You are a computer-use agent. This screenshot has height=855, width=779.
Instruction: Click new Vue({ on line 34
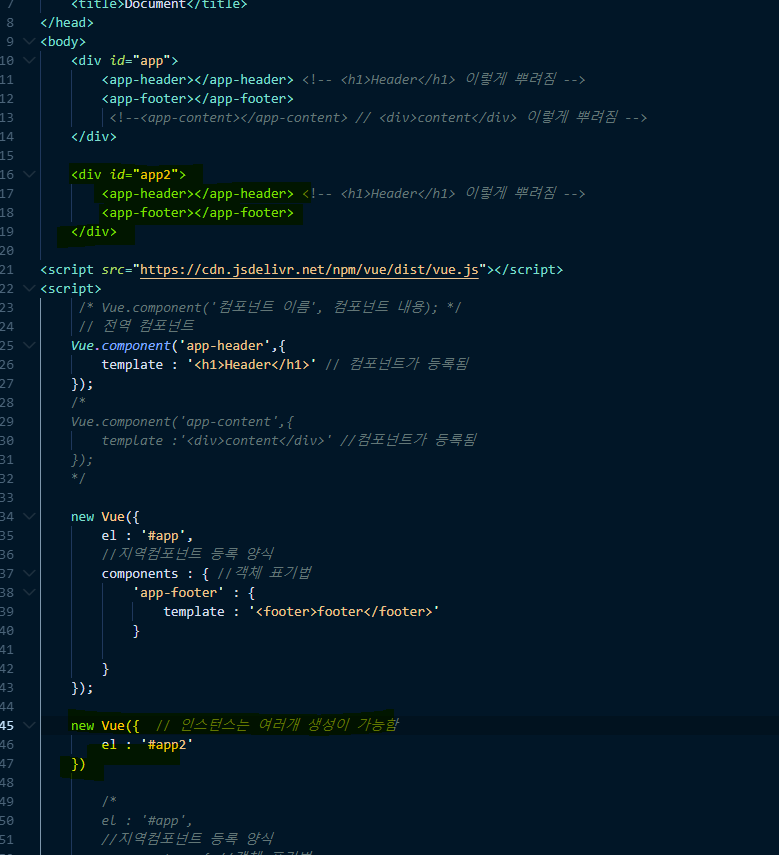(x=105, y=517)
